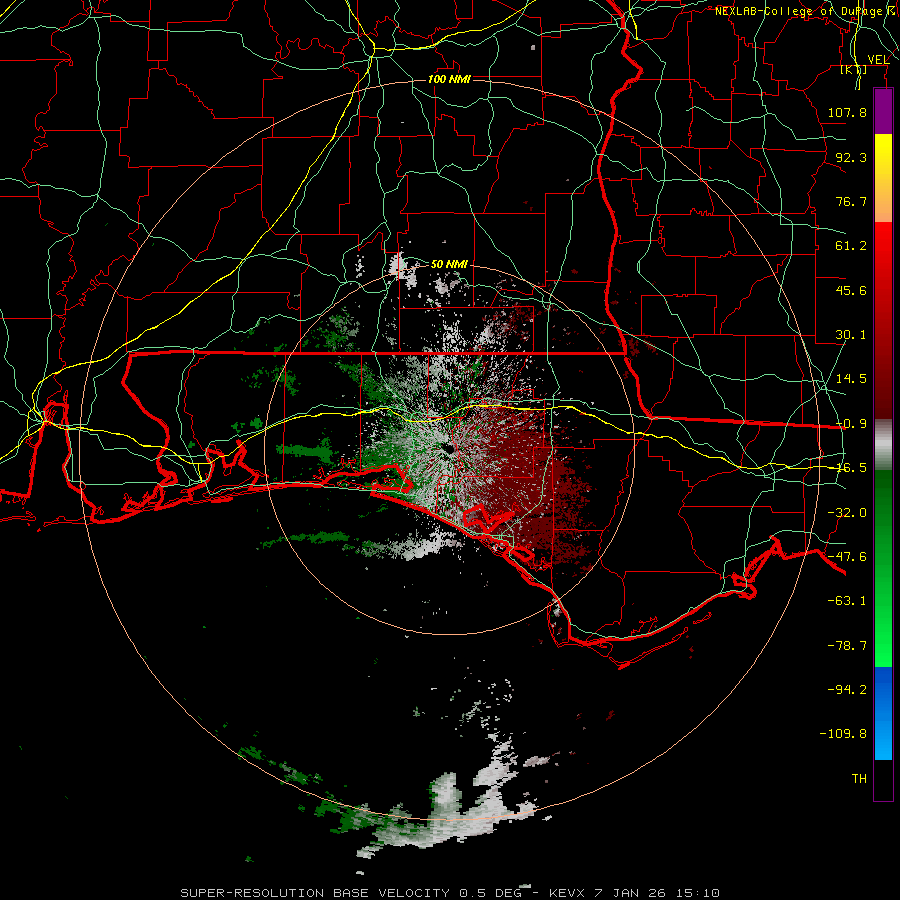Viewport: 900px width, 900px height.
Task: Click the blue segment of the velocity color bar
Action: point(883,713)
